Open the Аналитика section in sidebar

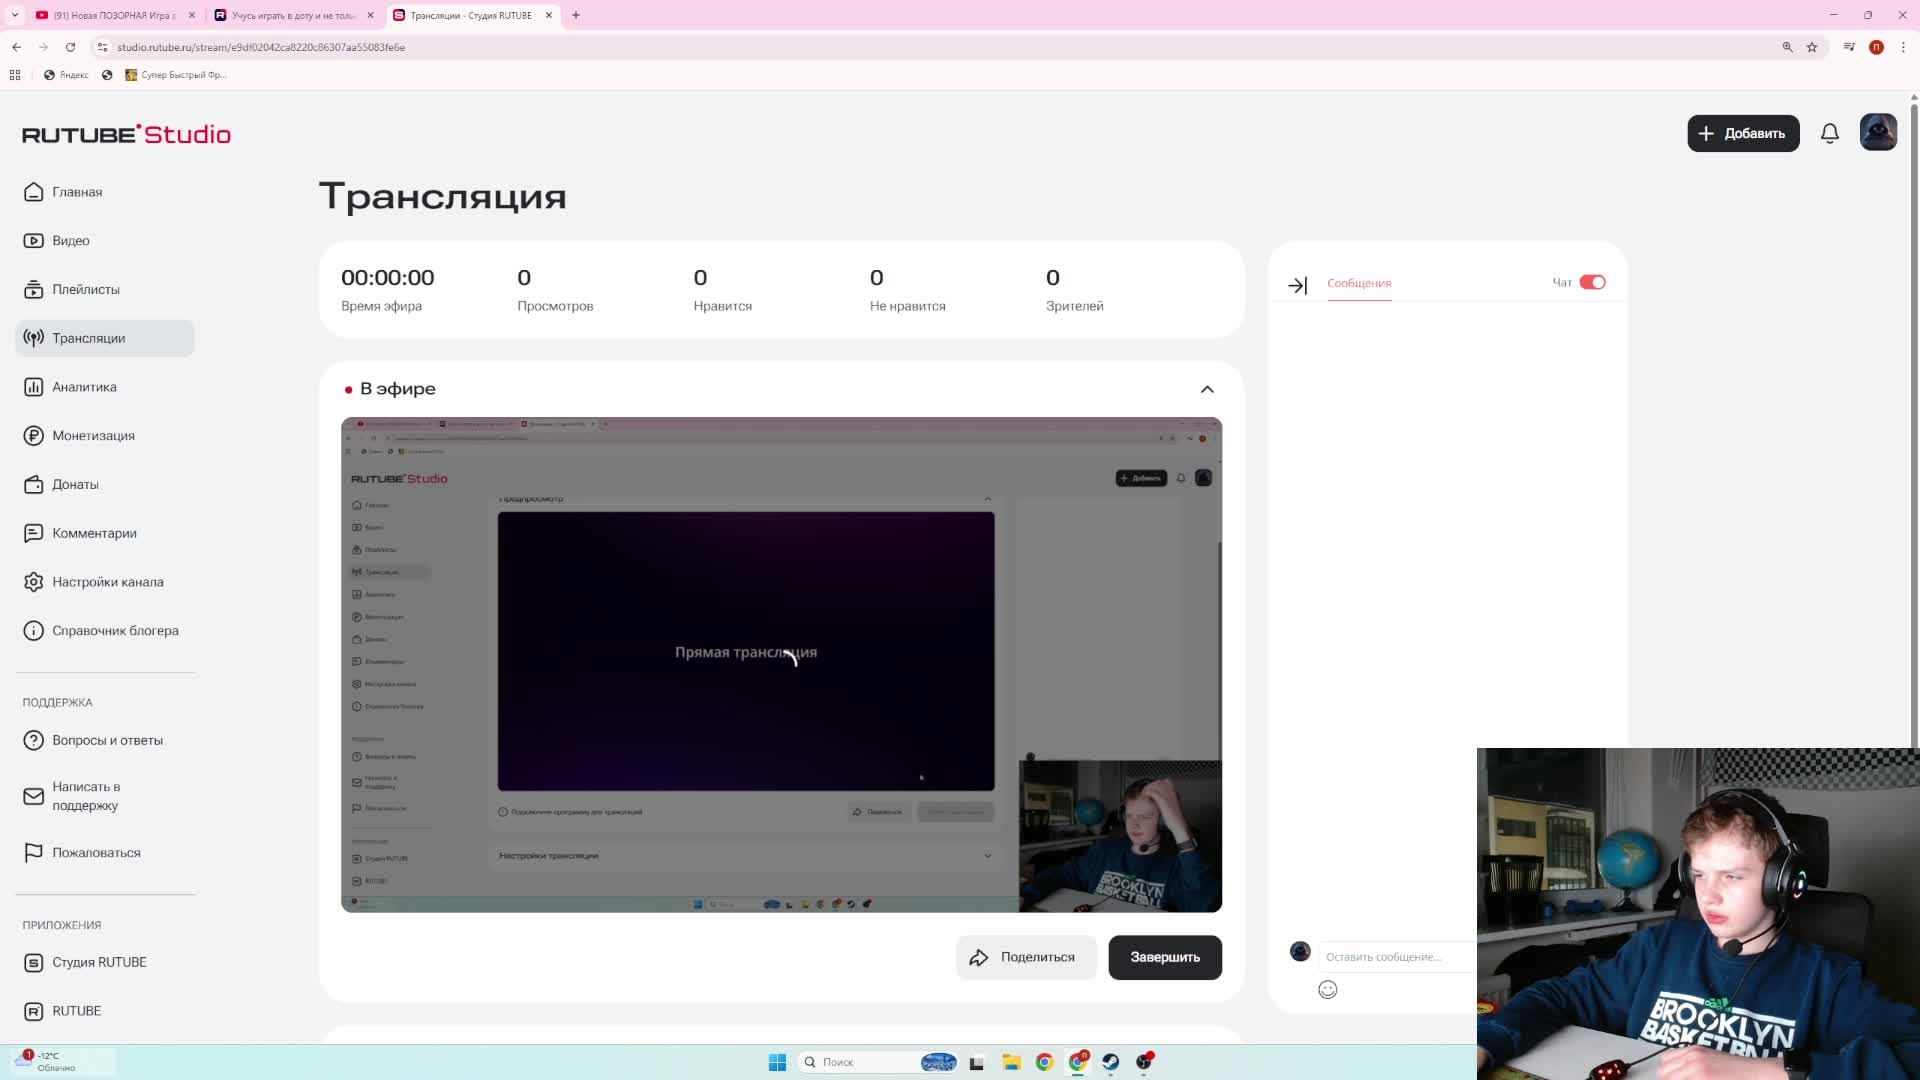[84, 386]
